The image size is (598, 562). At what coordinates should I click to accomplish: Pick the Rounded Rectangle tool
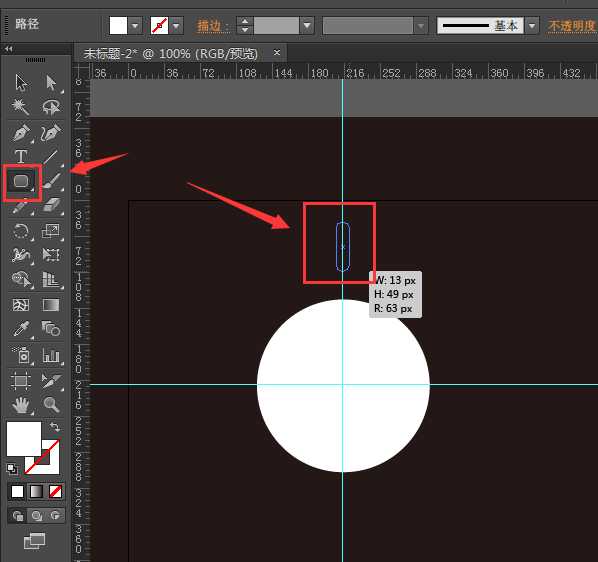21,182
